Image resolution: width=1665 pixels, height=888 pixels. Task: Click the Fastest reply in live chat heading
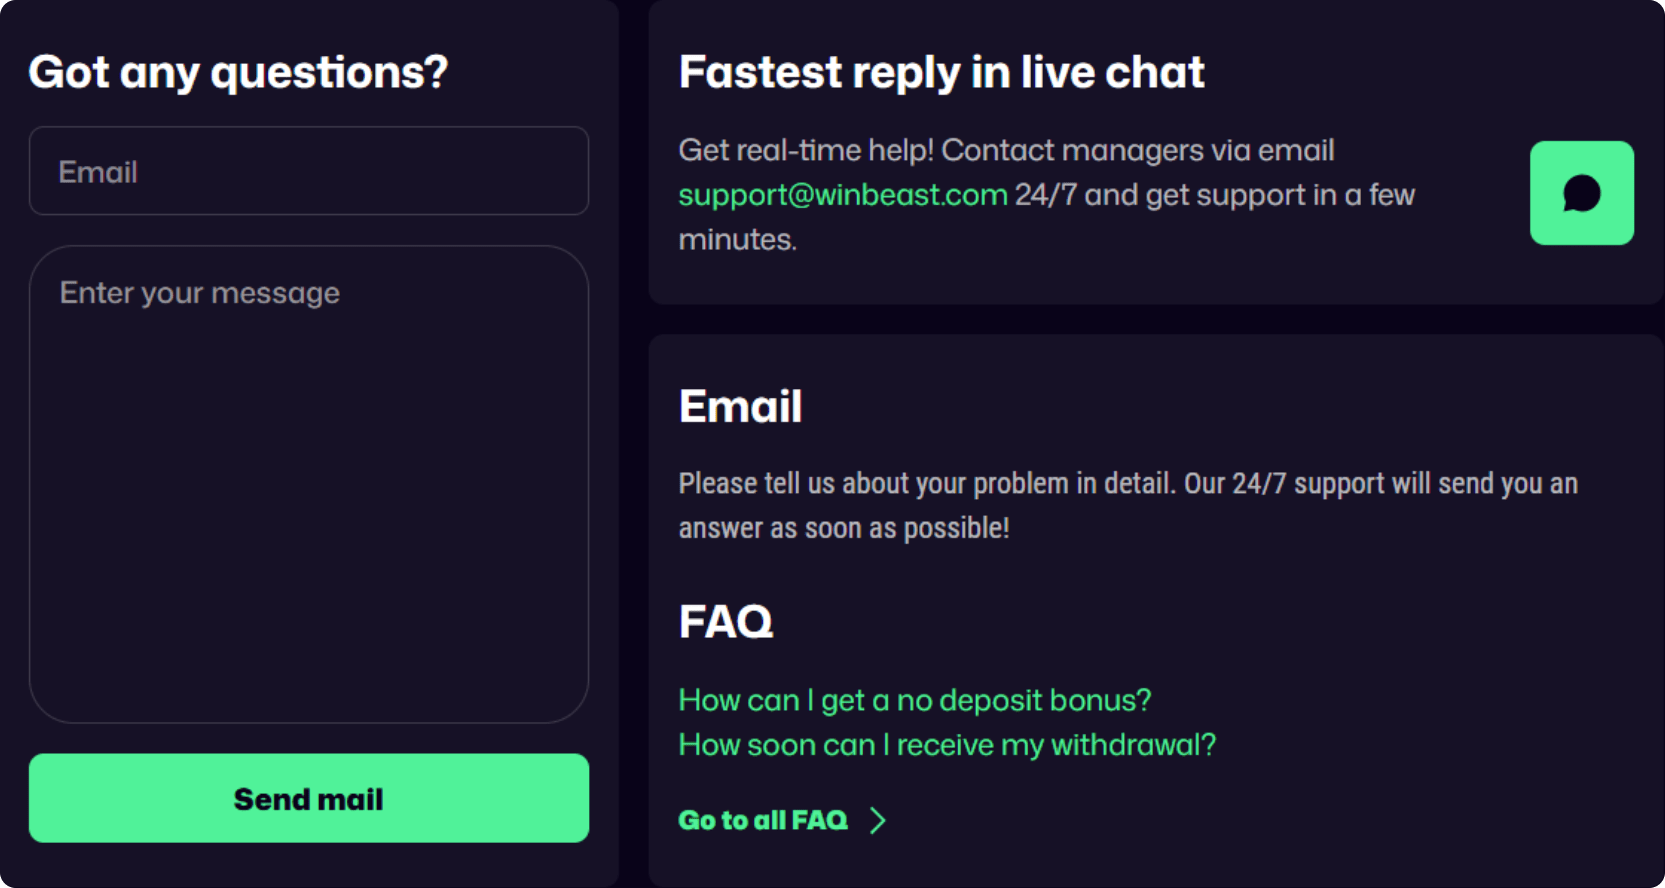pos(941,72)
